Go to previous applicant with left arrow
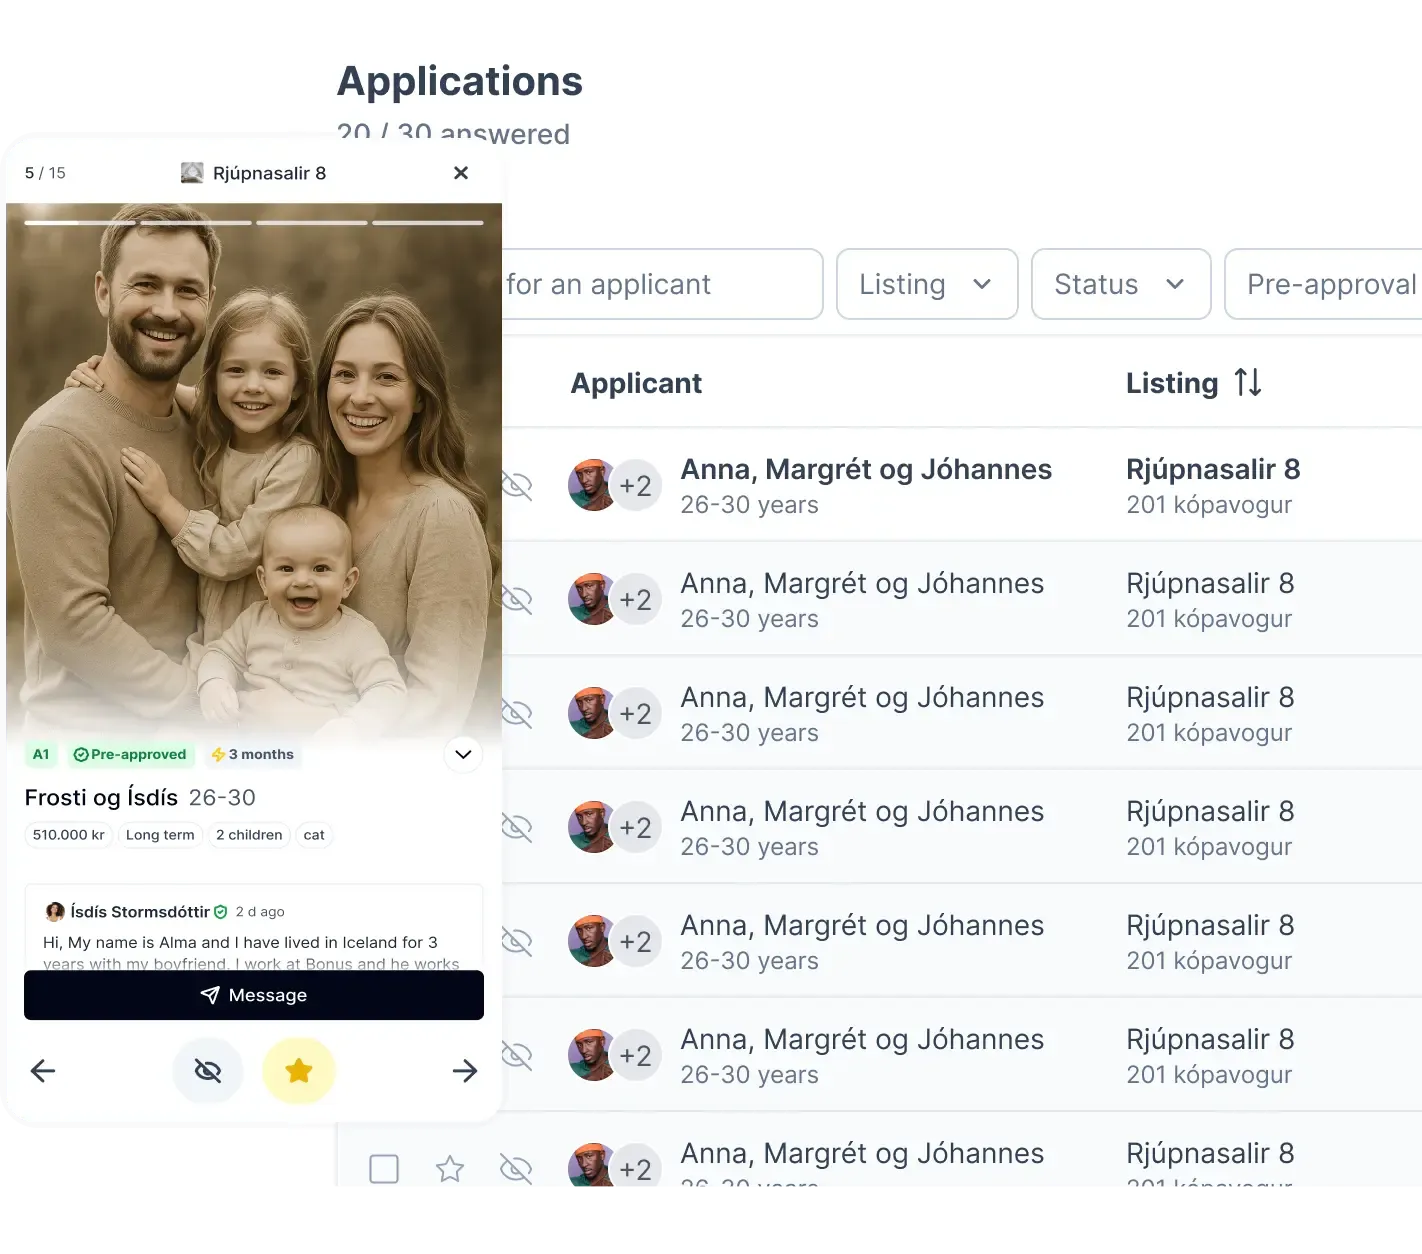1422x1254 pixels. (43, 1071)
